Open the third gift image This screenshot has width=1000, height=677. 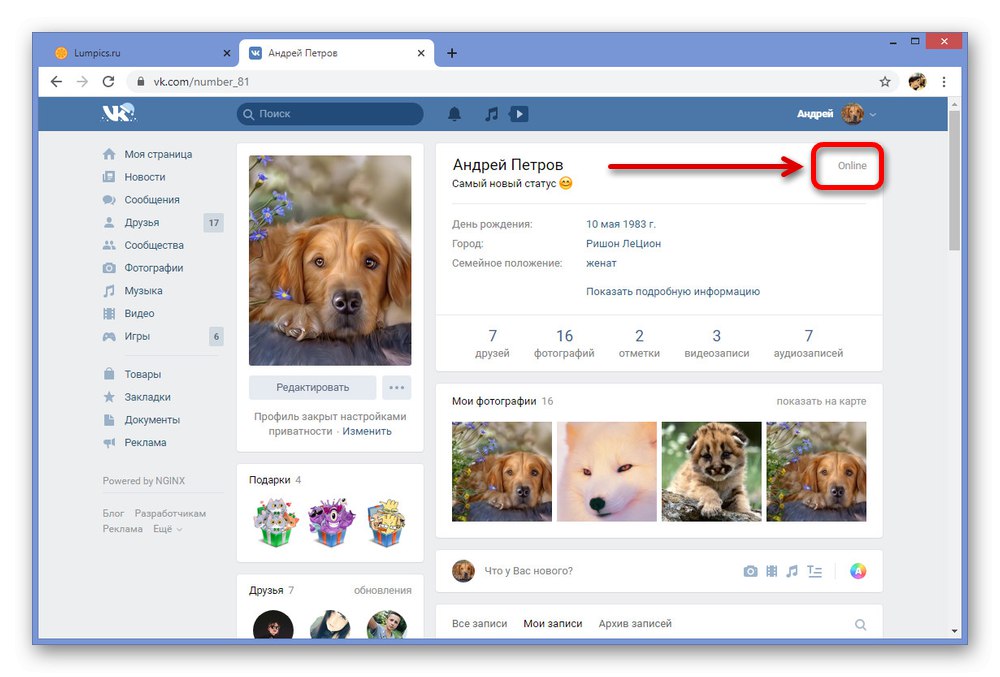point(386,522)
